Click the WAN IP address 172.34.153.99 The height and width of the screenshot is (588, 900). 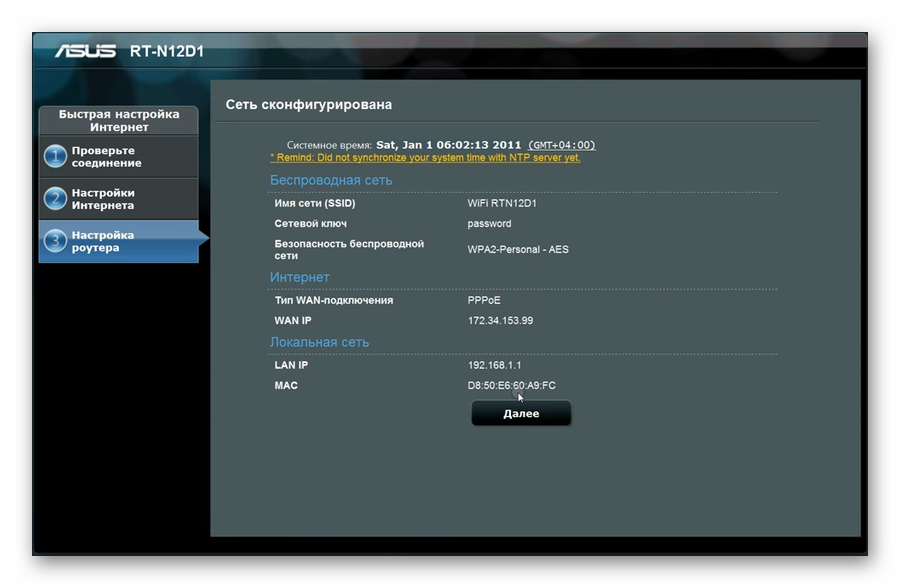tap(500, 321)
